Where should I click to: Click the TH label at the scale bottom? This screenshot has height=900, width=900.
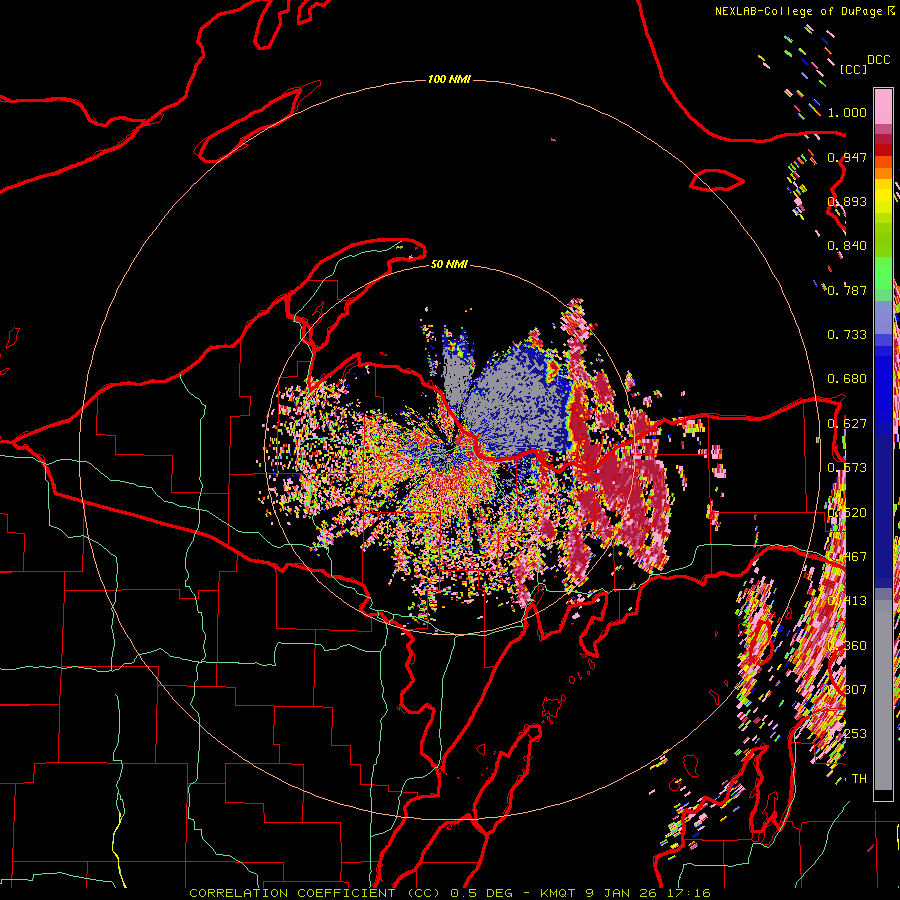click(859, 778)
